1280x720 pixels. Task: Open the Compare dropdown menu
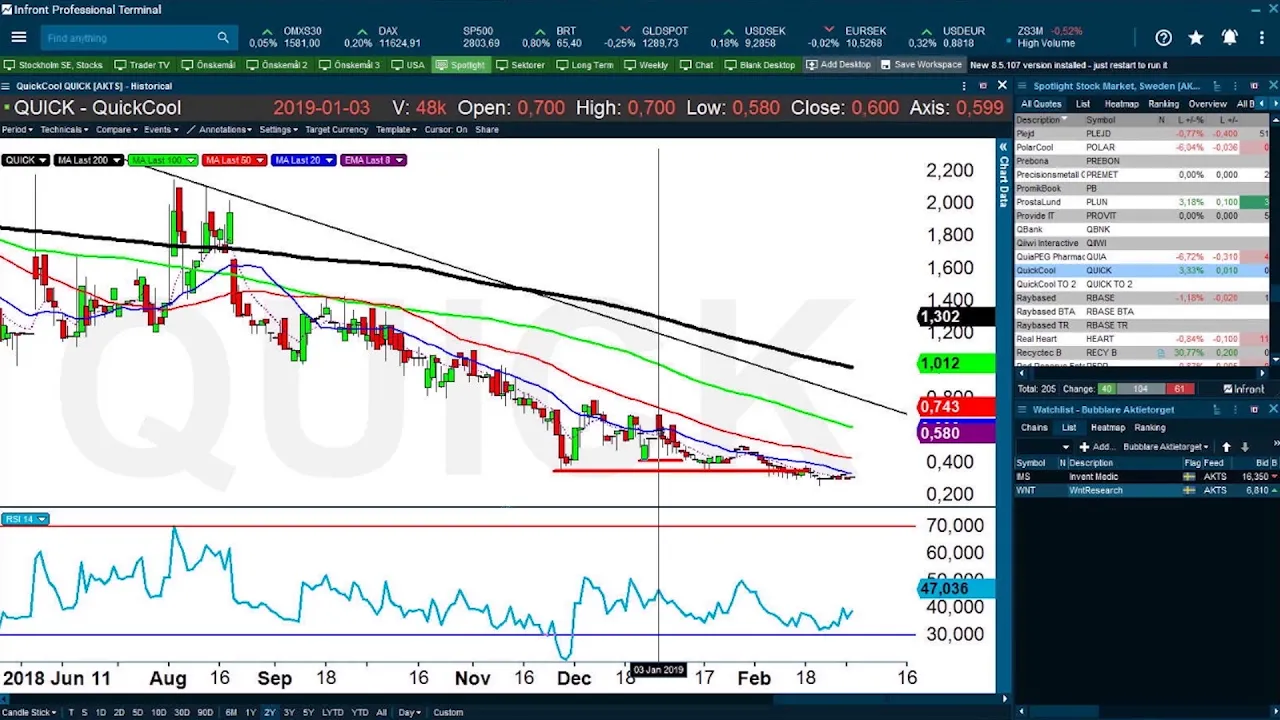(117, 129)
